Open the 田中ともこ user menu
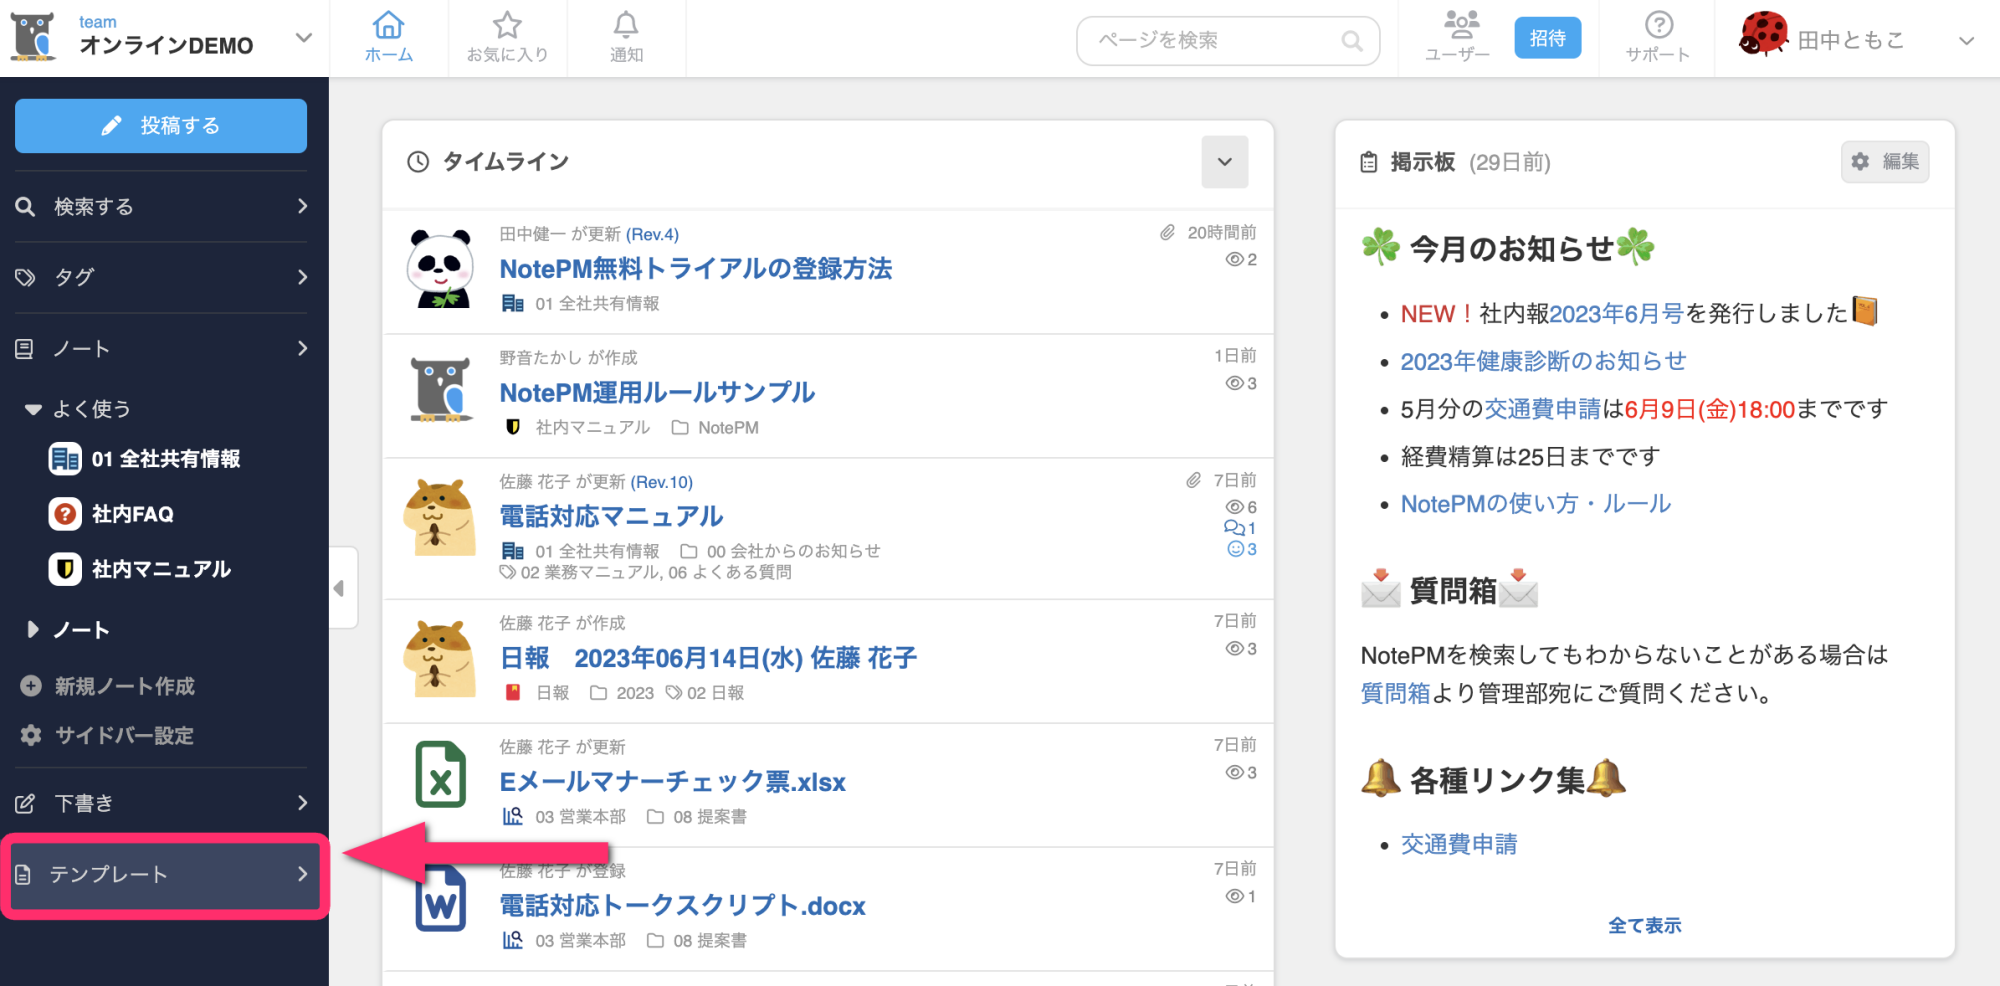Image resolution: width=2000 pixels, height=986 pixels. point(1965,41)
